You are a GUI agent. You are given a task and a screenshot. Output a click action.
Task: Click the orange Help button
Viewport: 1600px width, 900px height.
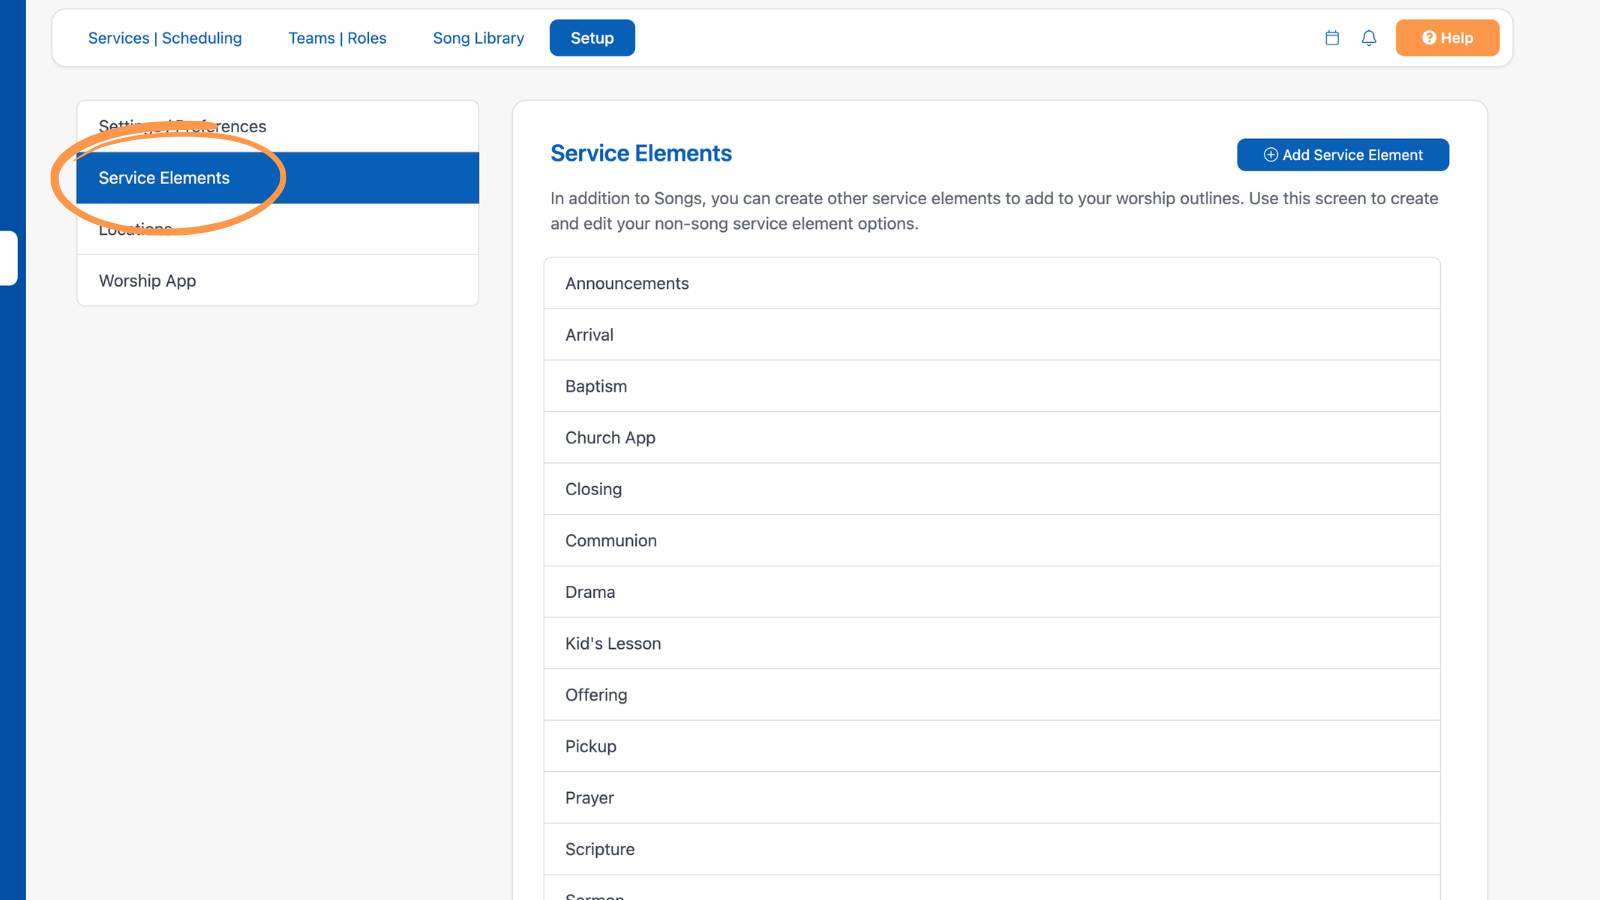1447,38
